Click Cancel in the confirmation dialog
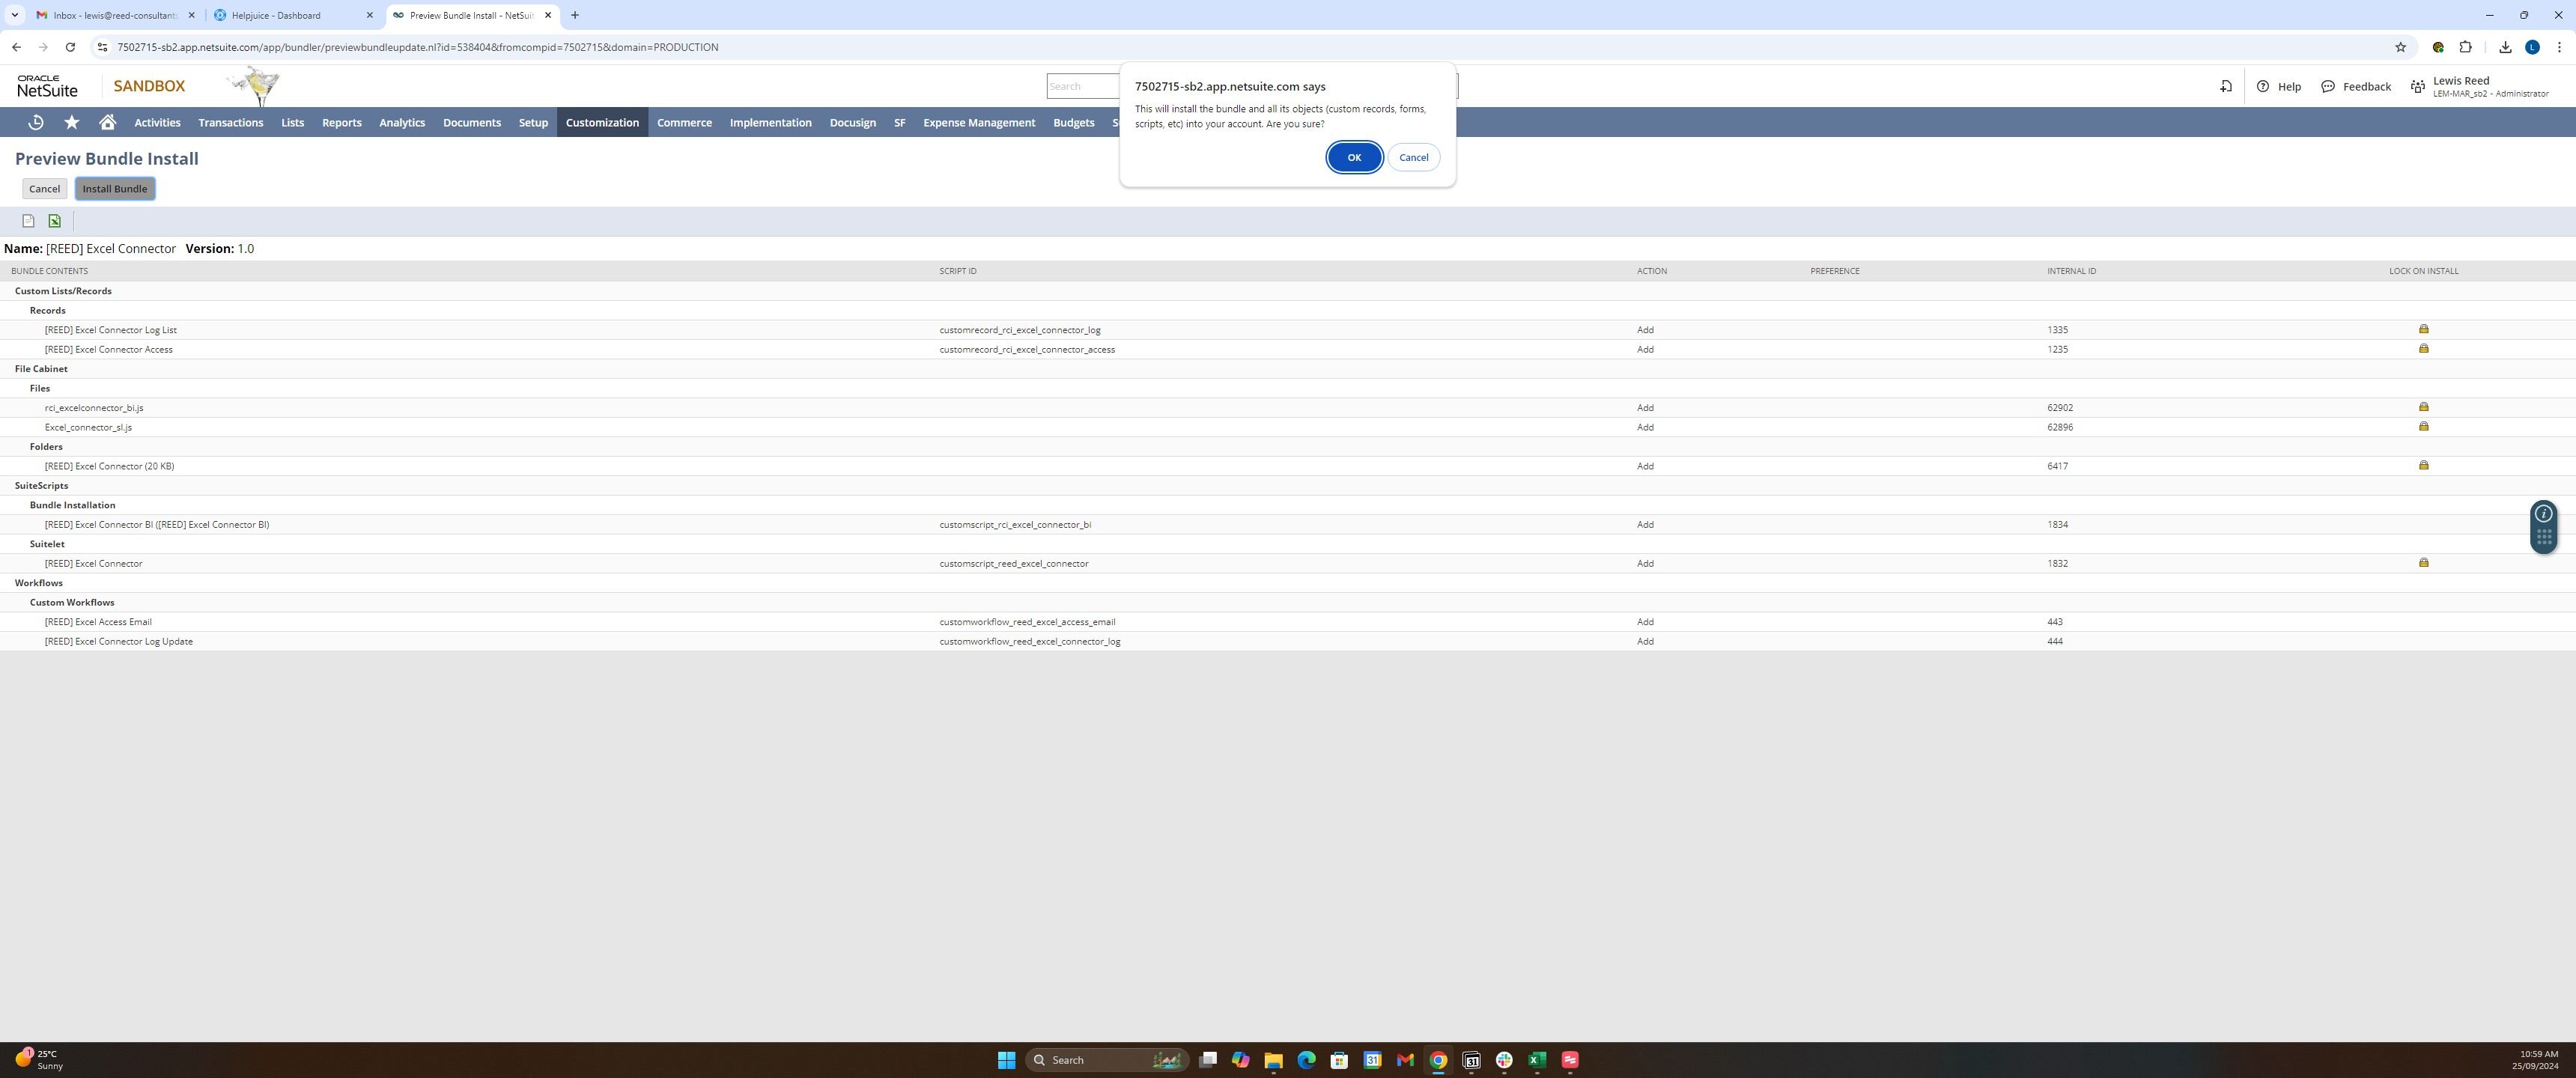The height and width of the screenshot is (1078, 2576). [1413, 157]
